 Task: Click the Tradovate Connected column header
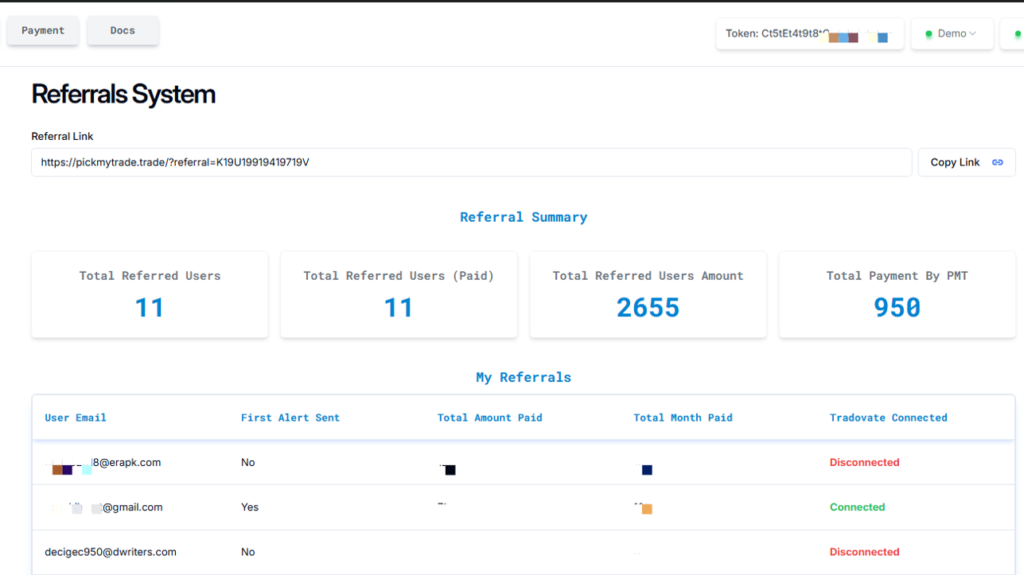[x=888, y=418]
